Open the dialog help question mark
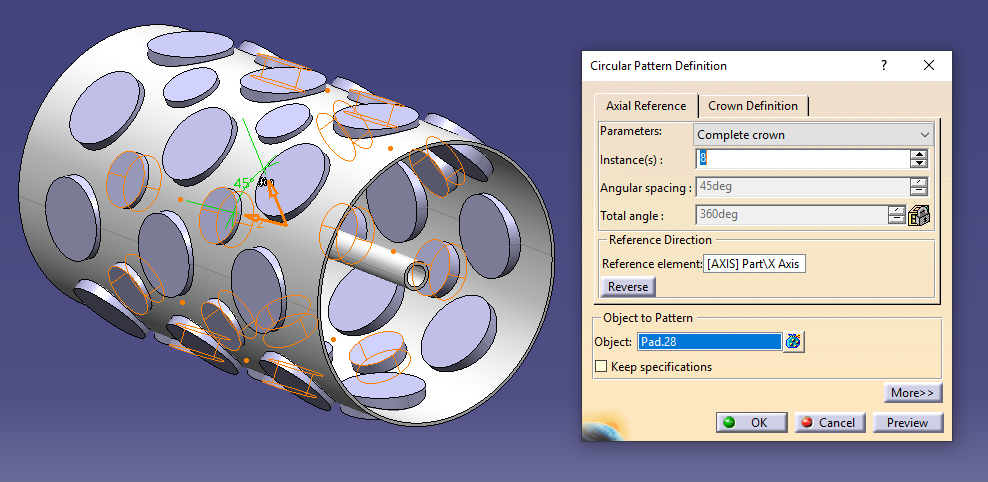 884,65
